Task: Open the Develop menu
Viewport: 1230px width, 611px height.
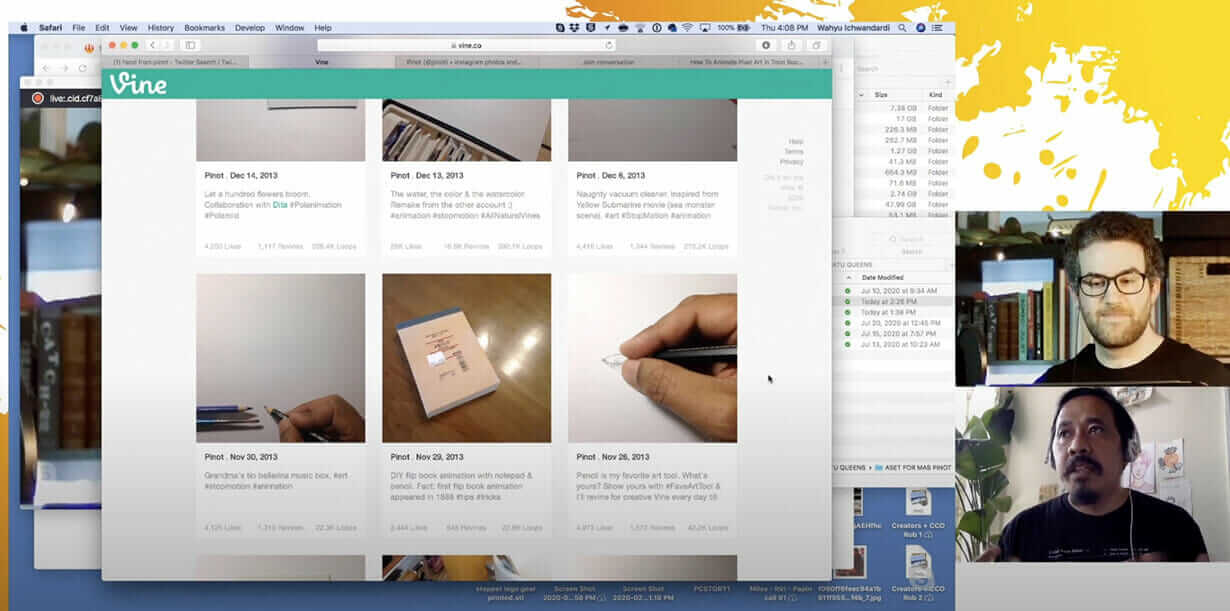Action: point(250,28)
